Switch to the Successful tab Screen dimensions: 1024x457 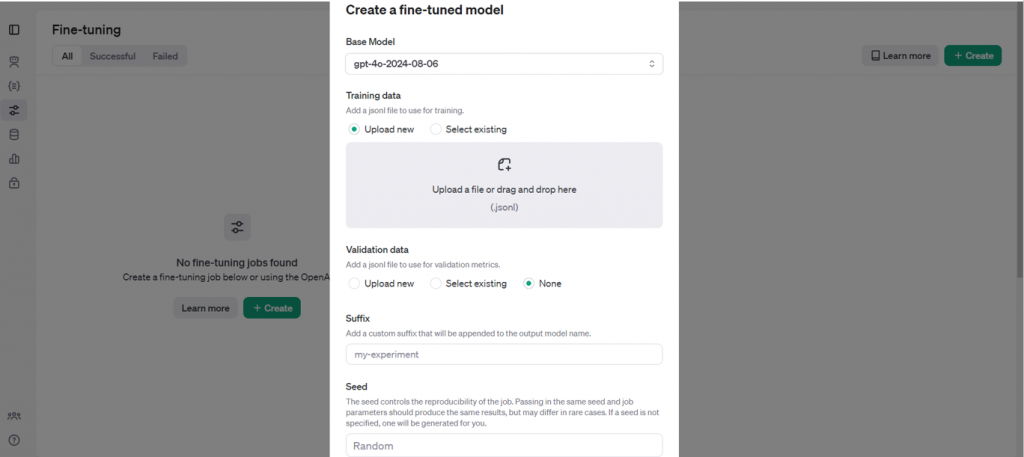(112, 56)
